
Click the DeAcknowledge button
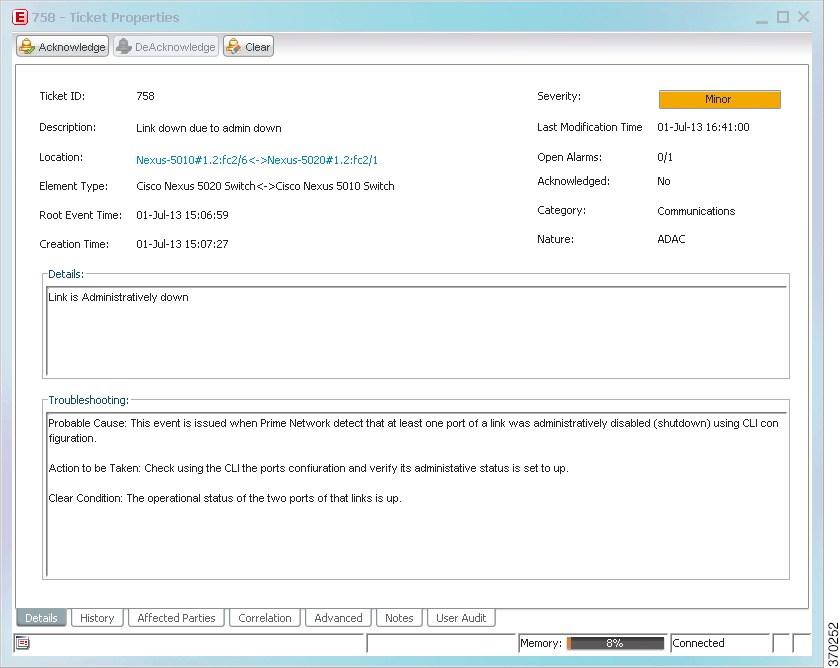coord(166,47)
